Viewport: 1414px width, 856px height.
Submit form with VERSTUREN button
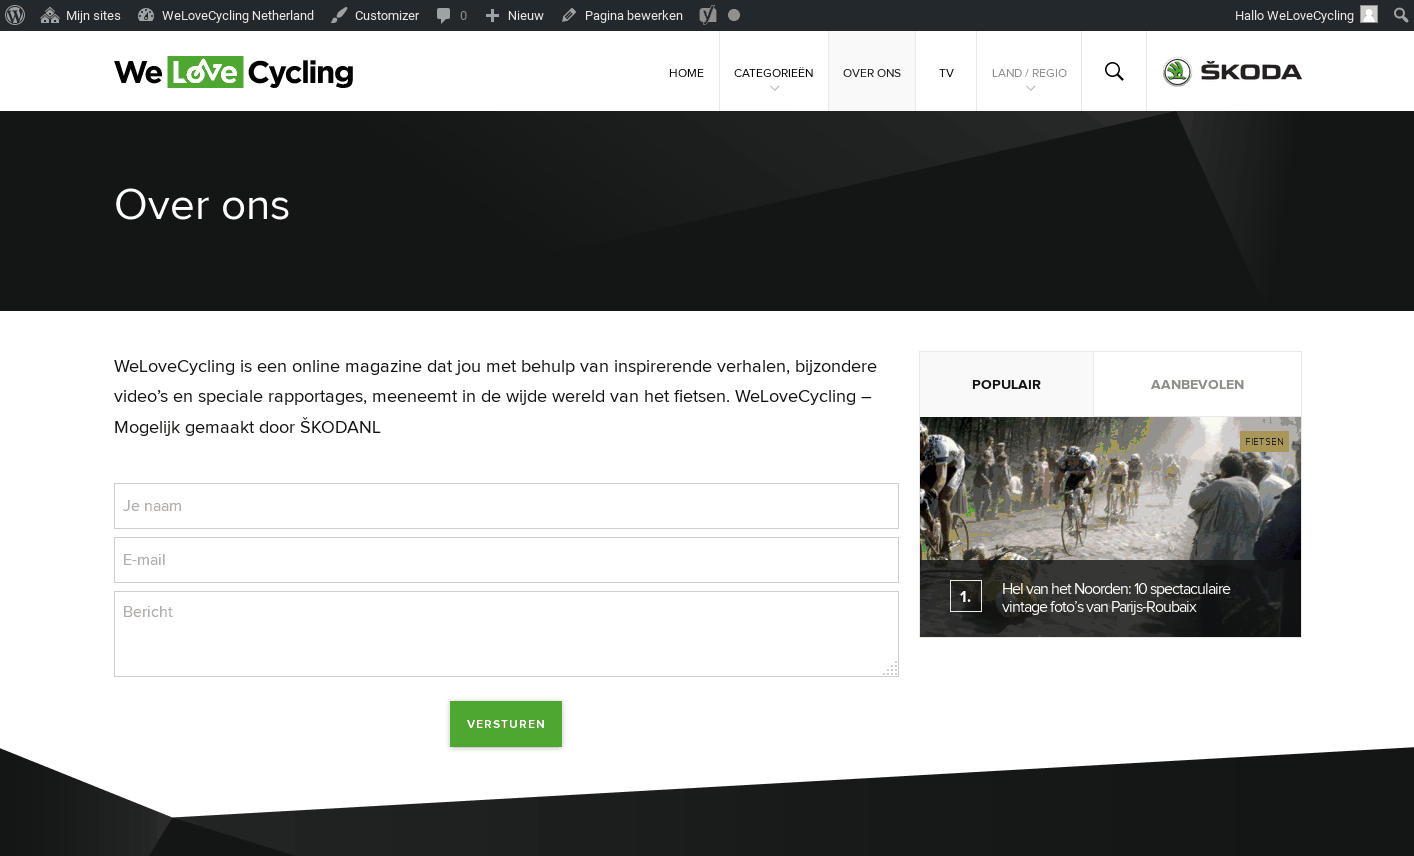[x=506, y=724]
